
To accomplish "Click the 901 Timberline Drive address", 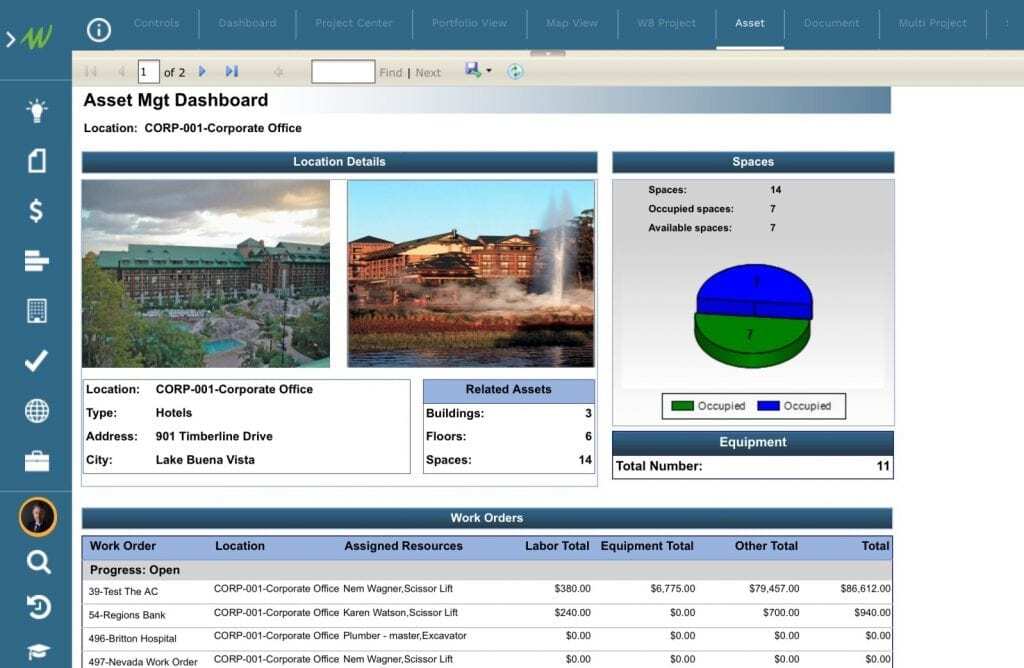I will coord(214,436).
